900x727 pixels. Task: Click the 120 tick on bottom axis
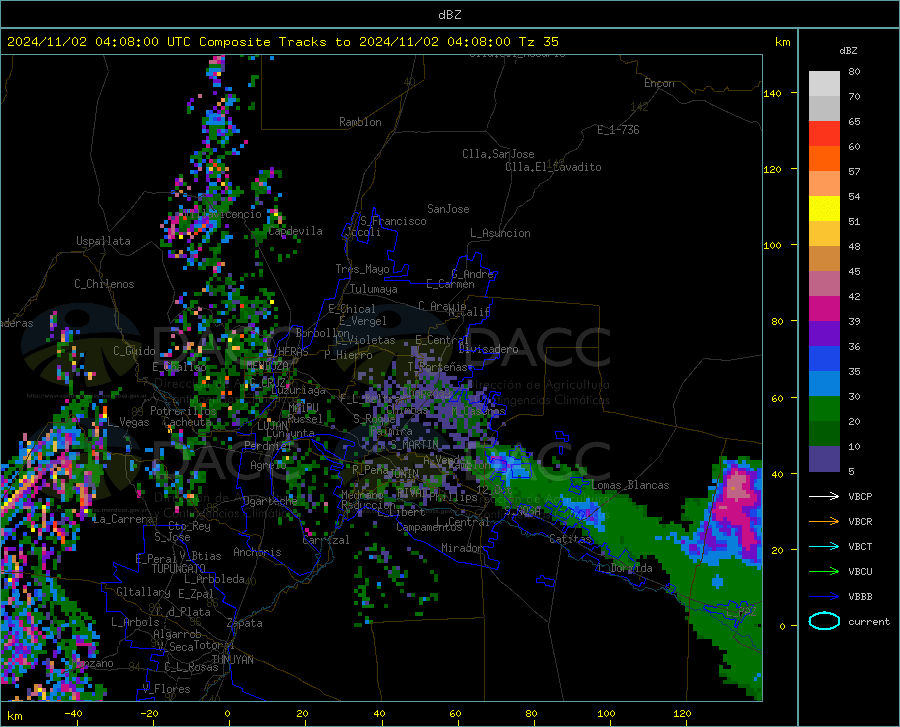pos(682,713)
